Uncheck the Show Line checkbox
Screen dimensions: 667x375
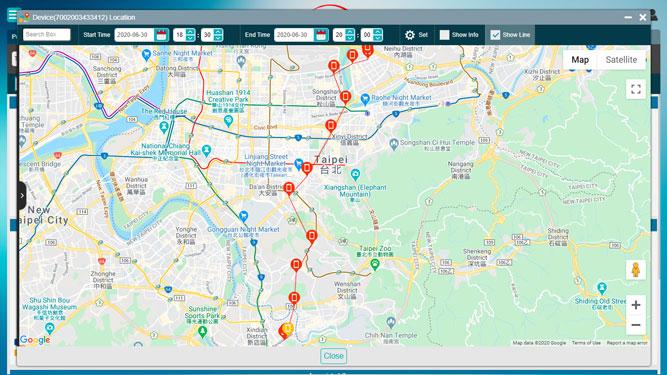pos(495,35)
